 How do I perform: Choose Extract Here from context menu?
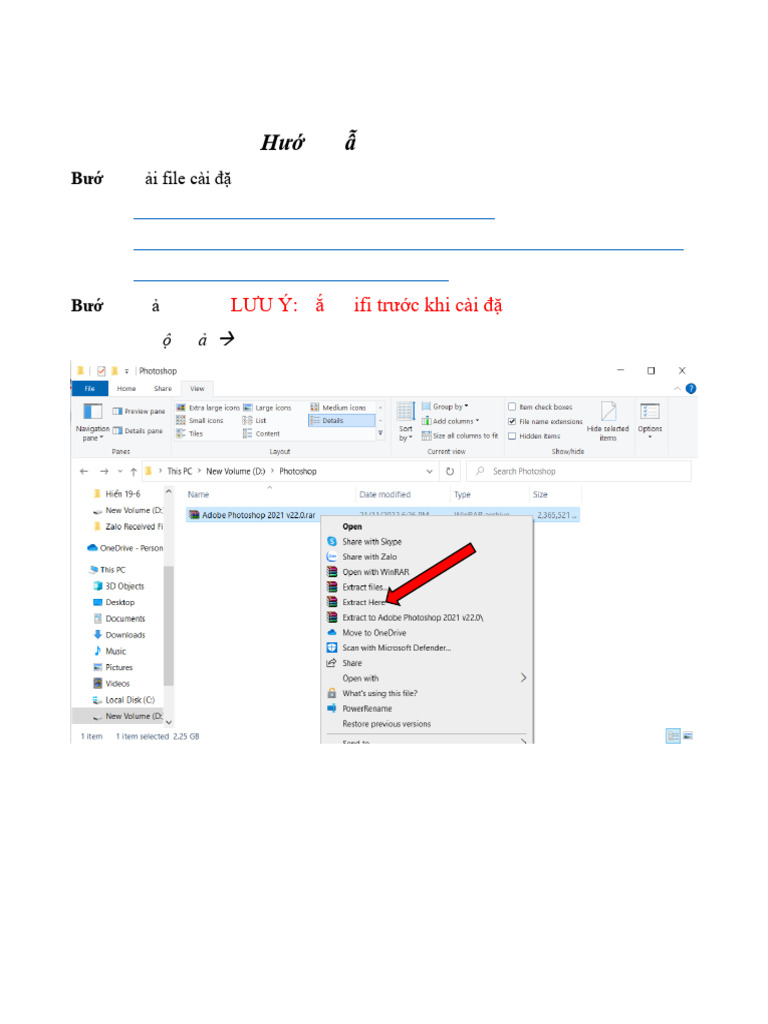tap(363, 602)
